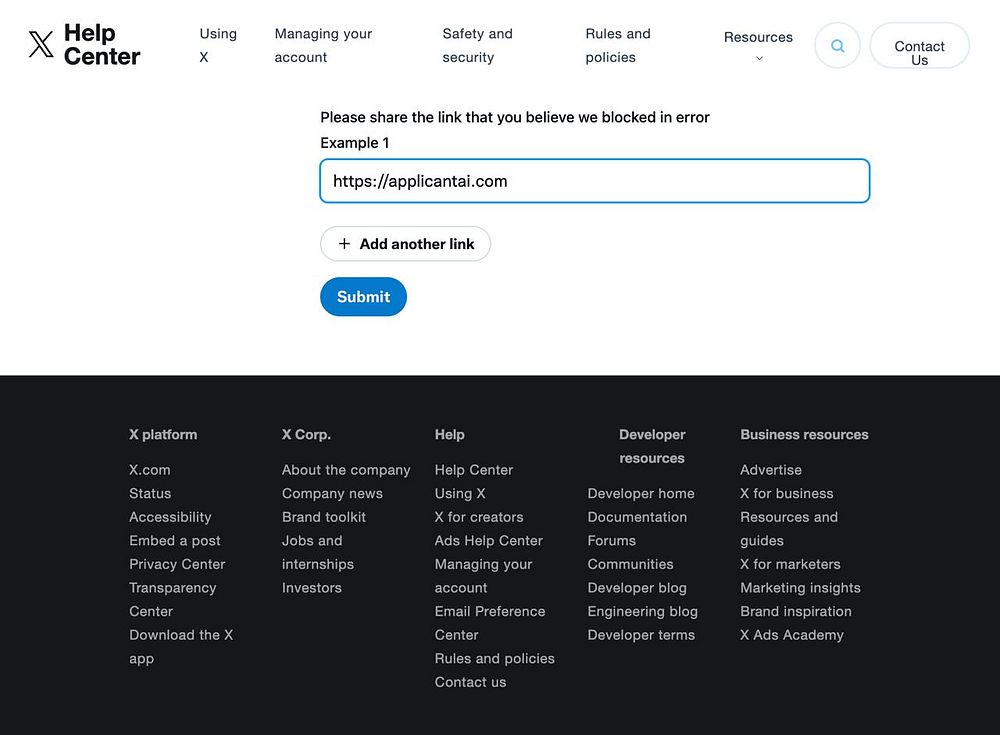Click the plus icon to add link
The height and width of the screenshot is (735, 1000).
tap(345, 244)
